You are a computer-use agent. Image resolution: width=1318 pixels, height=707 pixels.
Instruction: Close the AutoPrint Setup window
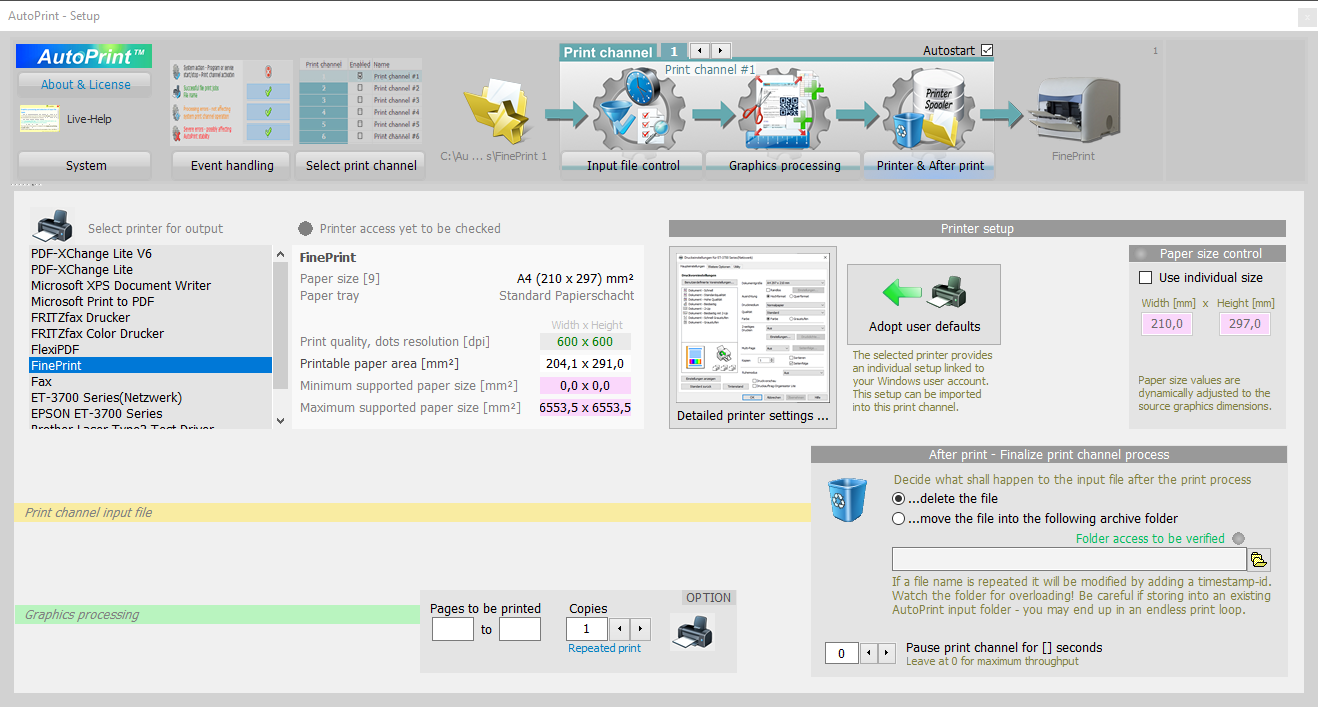(x=1306, y=17)
